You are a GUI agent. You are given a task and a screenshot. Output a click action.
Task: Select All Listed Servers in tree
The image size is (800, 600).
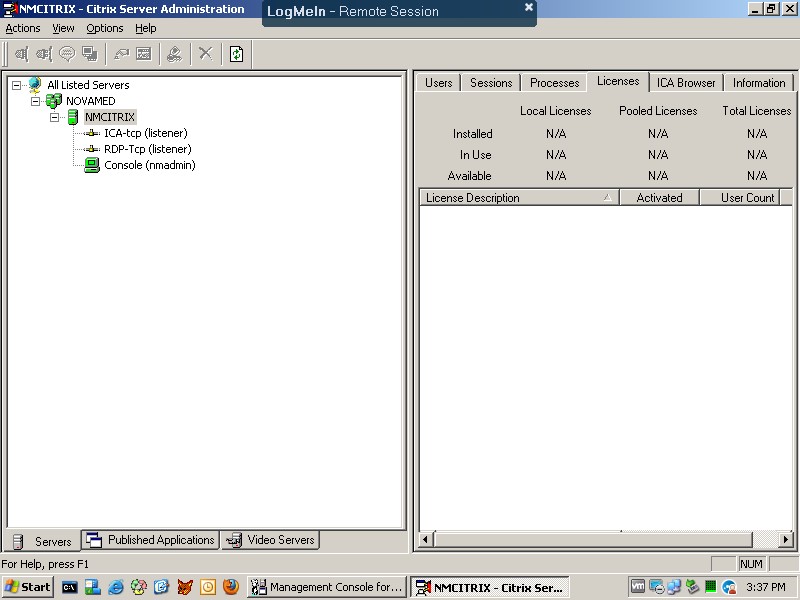(x=88, y=85)
